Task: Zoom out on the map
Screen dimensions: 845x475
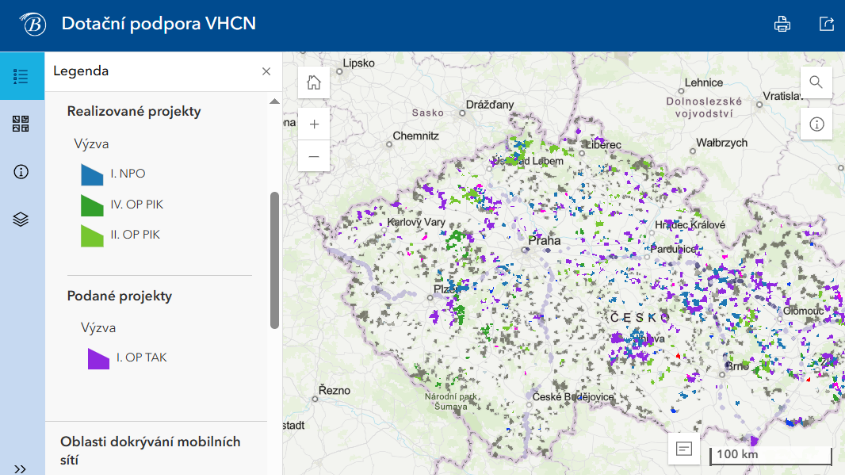Action: [x=314, y=157]
